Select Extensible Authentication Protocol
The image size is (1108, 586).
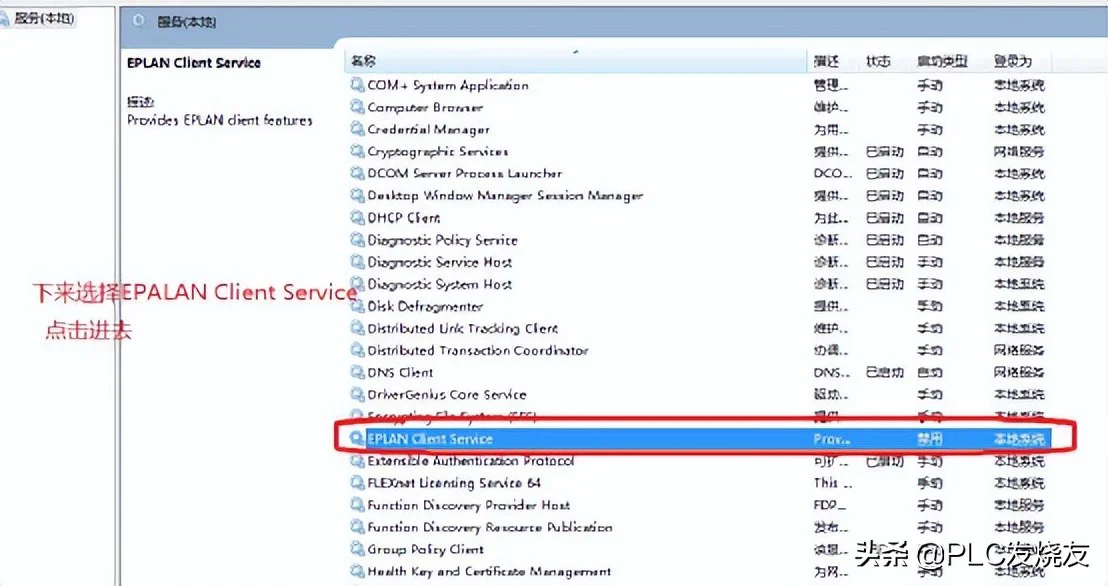(471, 461)
